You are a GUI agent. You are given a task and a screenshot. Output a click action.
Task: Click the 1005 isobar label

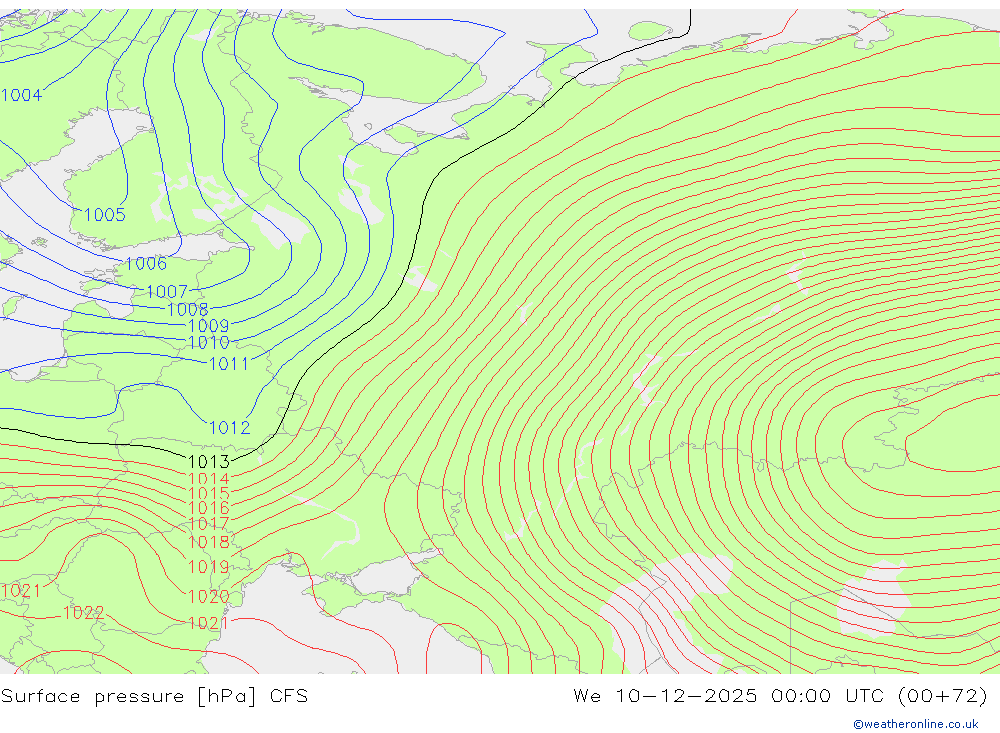coord(105,214)
